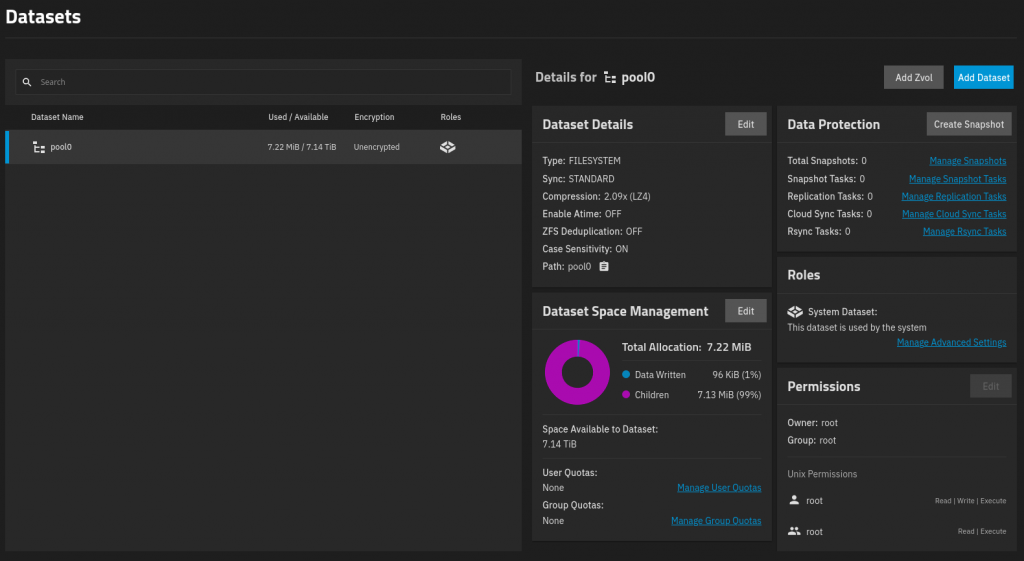Copy the pool0 path with the clipboard icon

(604, 267)
